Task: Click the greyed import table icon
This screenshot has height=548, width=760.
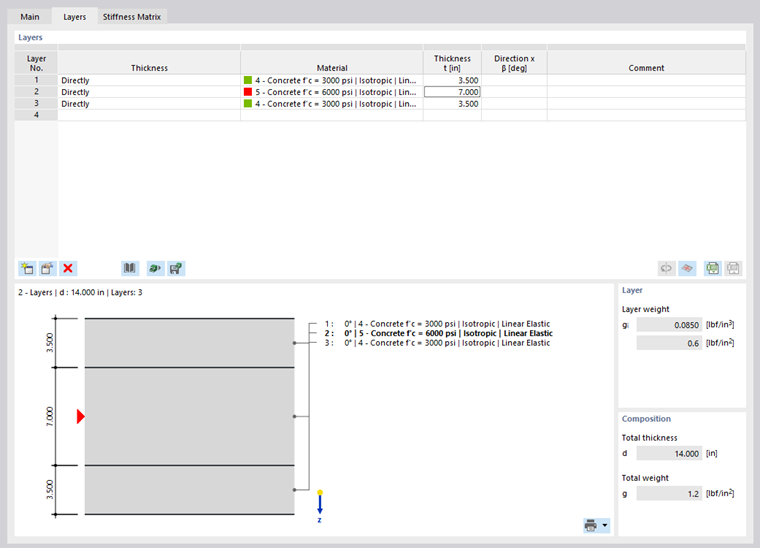Action: pyautogui.click(x=733, y=268)
